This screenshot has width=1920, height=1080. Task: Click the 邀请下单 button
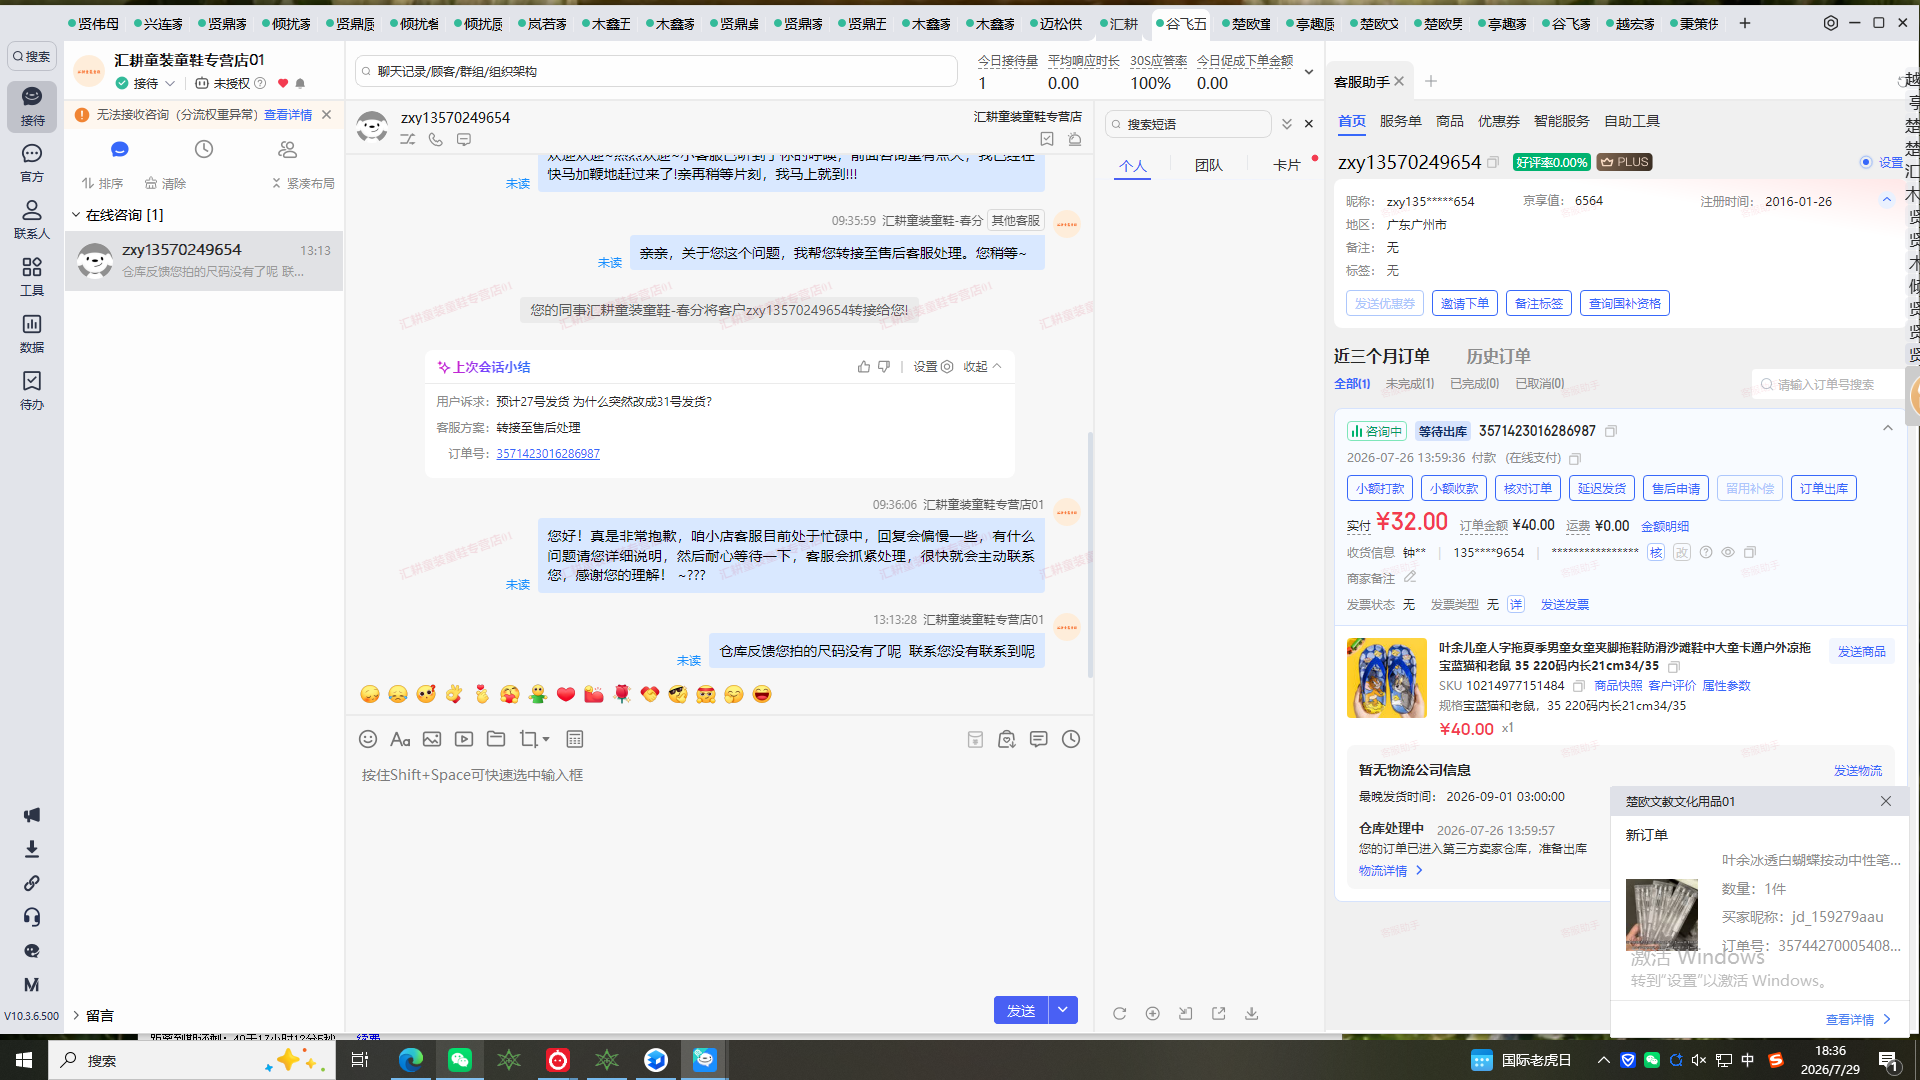[x=1464, y=303]
